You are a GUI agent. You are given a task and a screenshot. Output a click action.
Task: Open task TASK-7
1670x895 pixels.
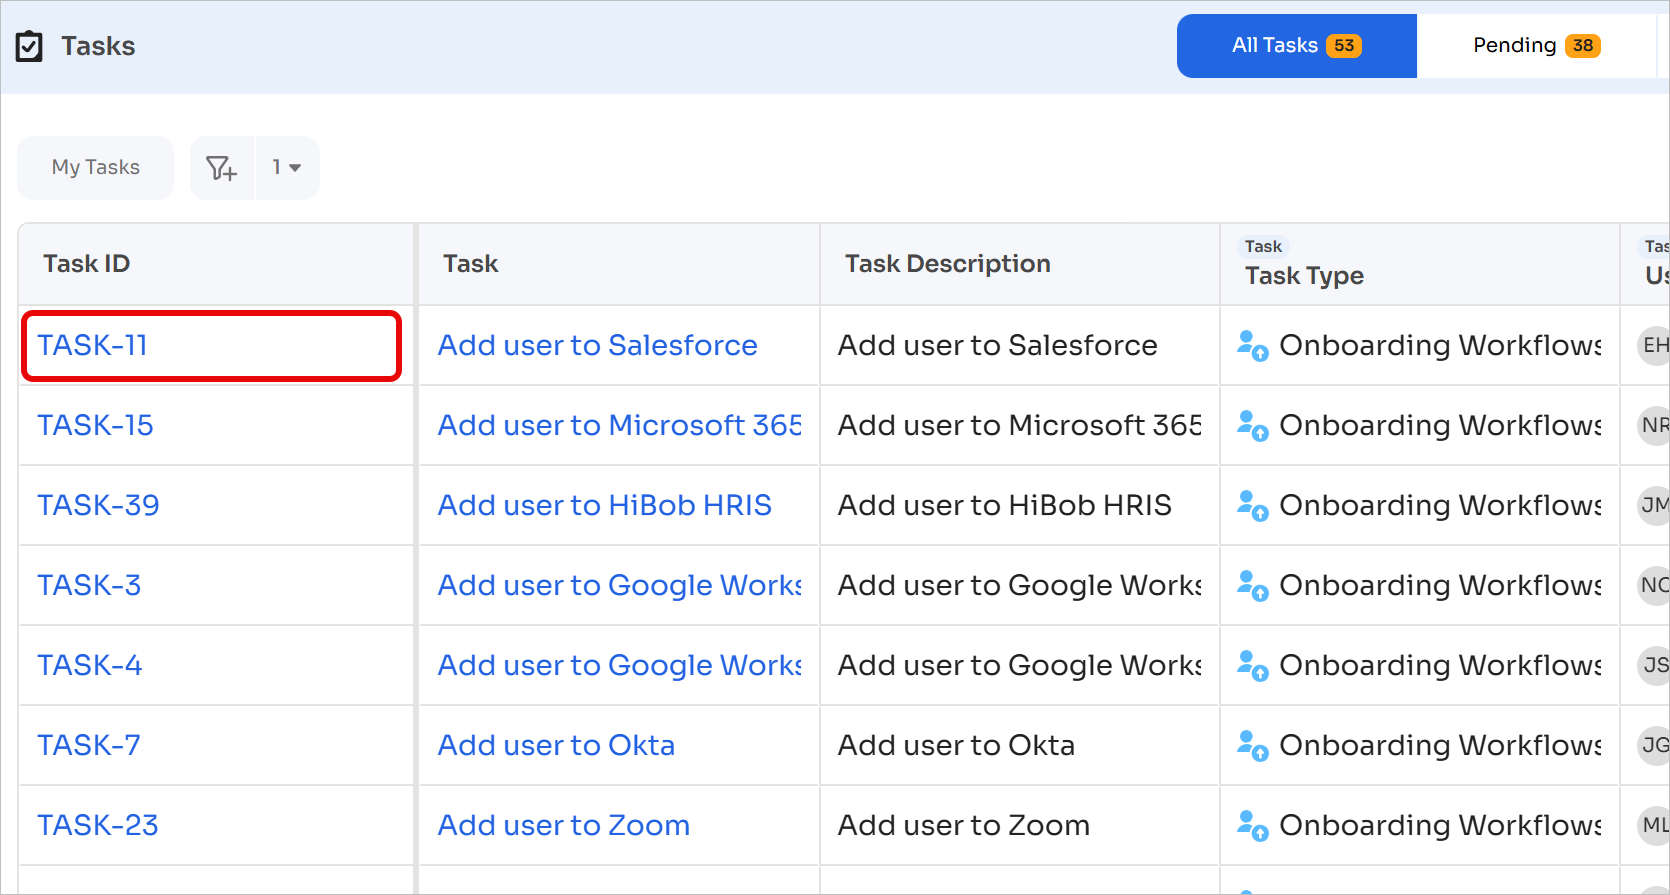pyautogui.click(x=89, y=745)
